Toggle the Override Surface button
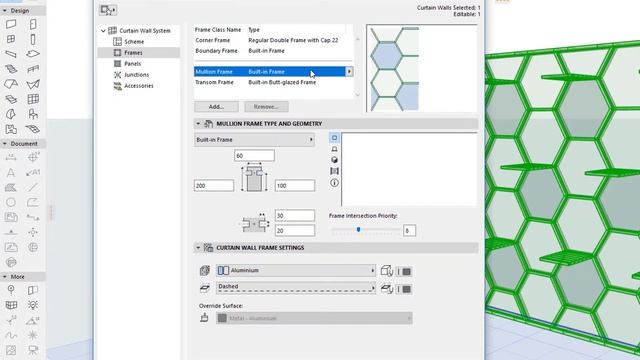Image resolution: width=640 pixels, height=360 pixels. 204,318
